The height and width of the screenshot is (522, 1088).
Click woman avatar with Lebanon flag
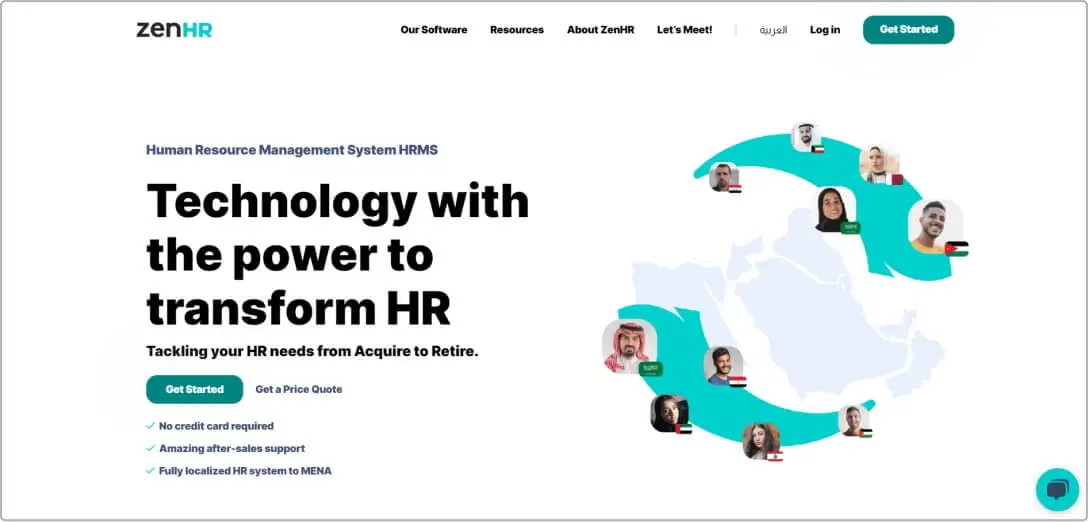(760, 440)
